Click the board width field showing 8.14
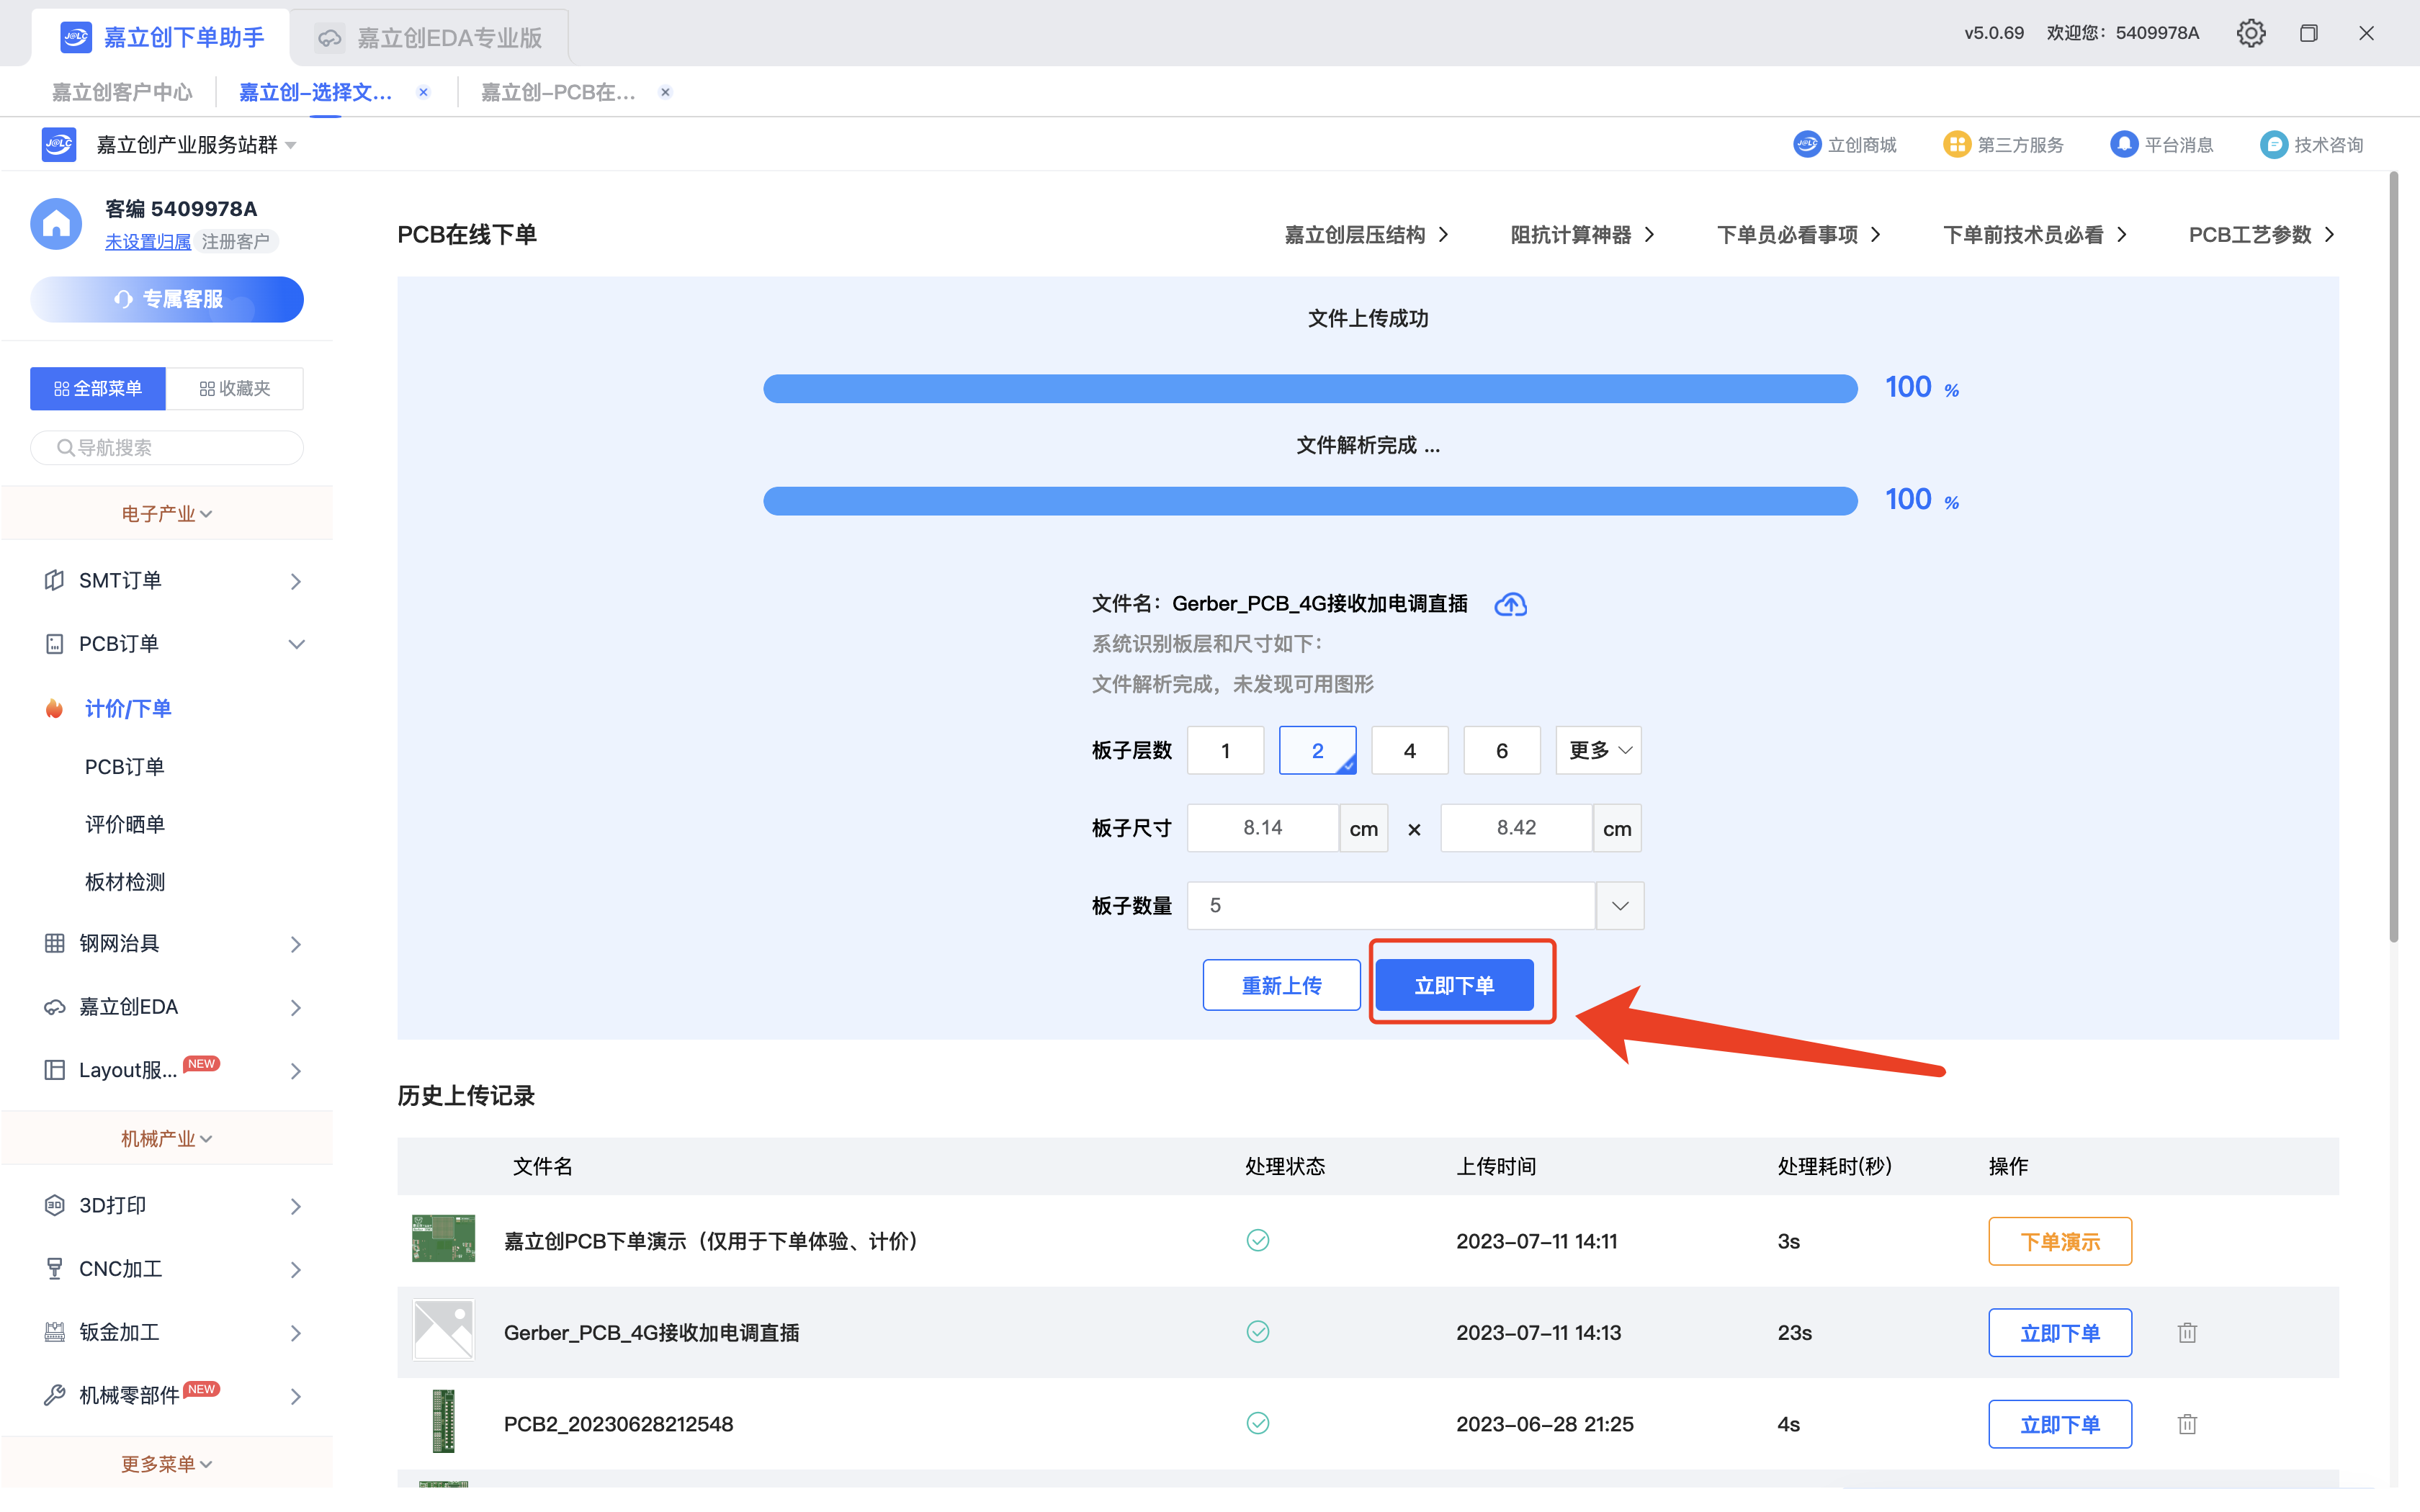Screen dimensions: 2420x1512 point(1263,828)
